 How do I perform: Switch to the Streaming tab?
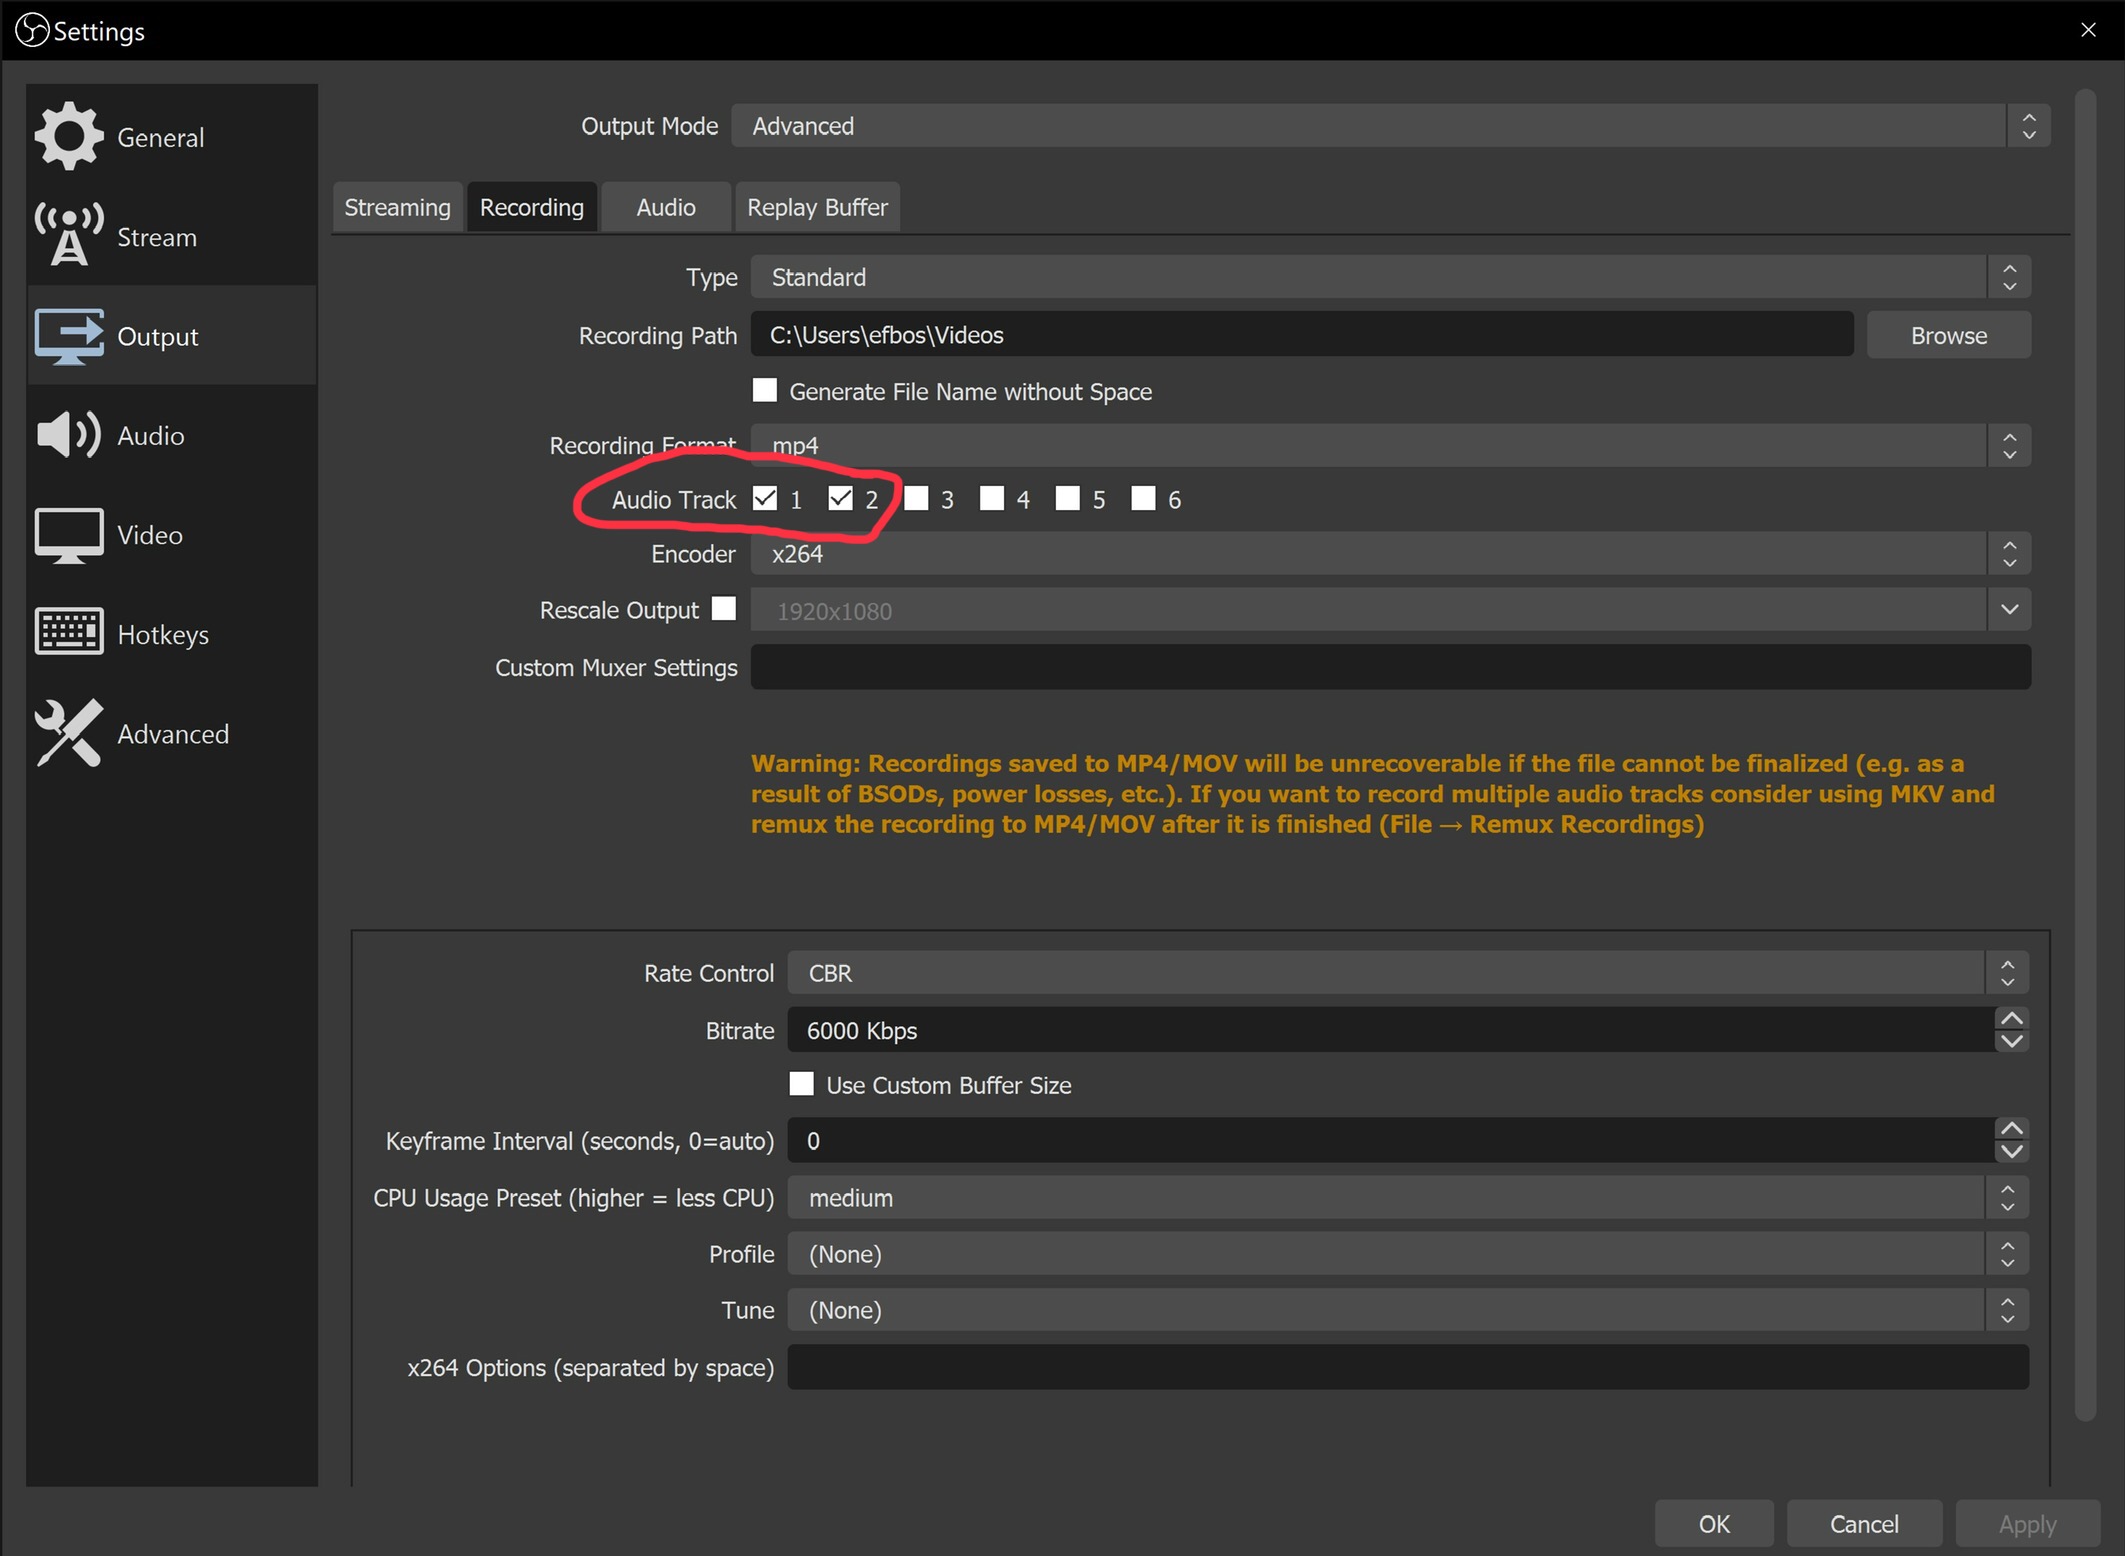[397, 207]
